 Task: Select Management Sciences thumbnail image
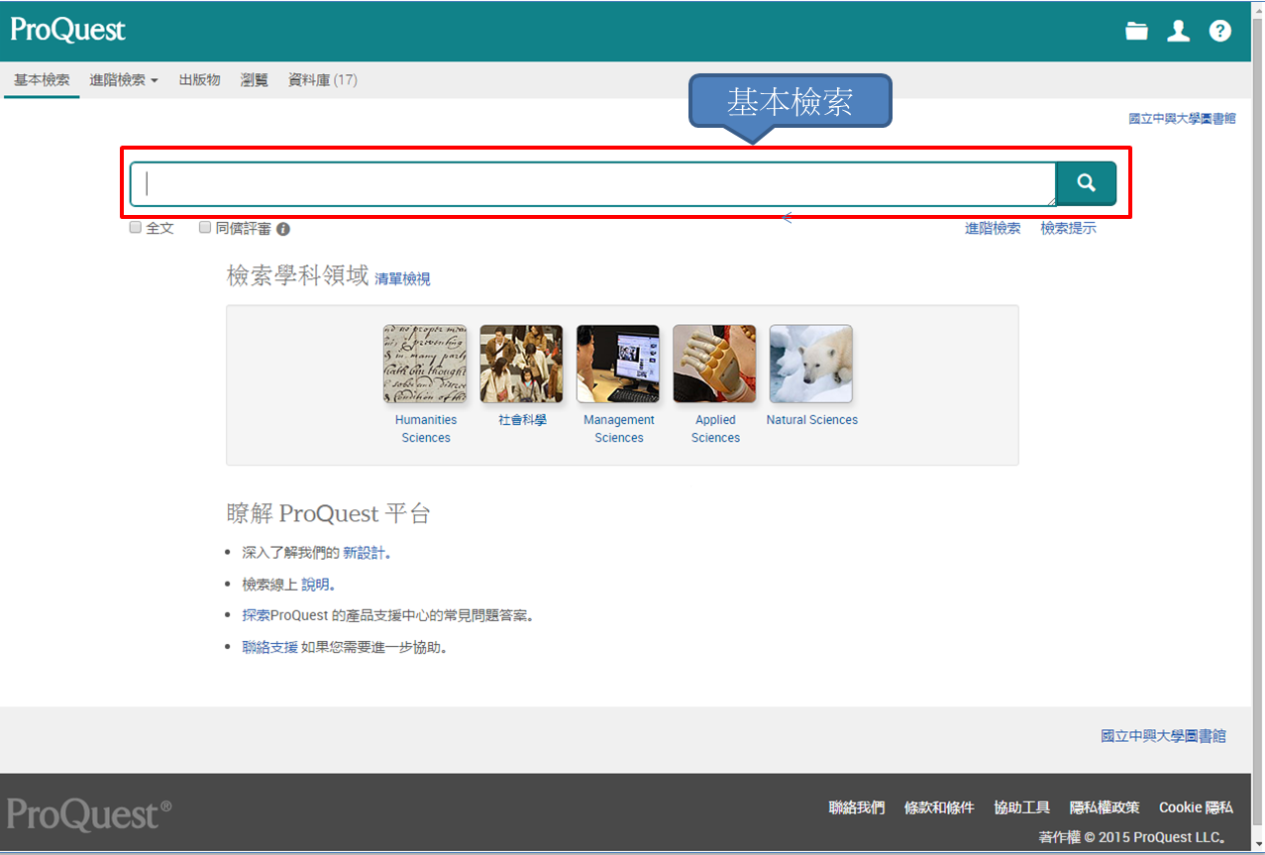[618, 364]
